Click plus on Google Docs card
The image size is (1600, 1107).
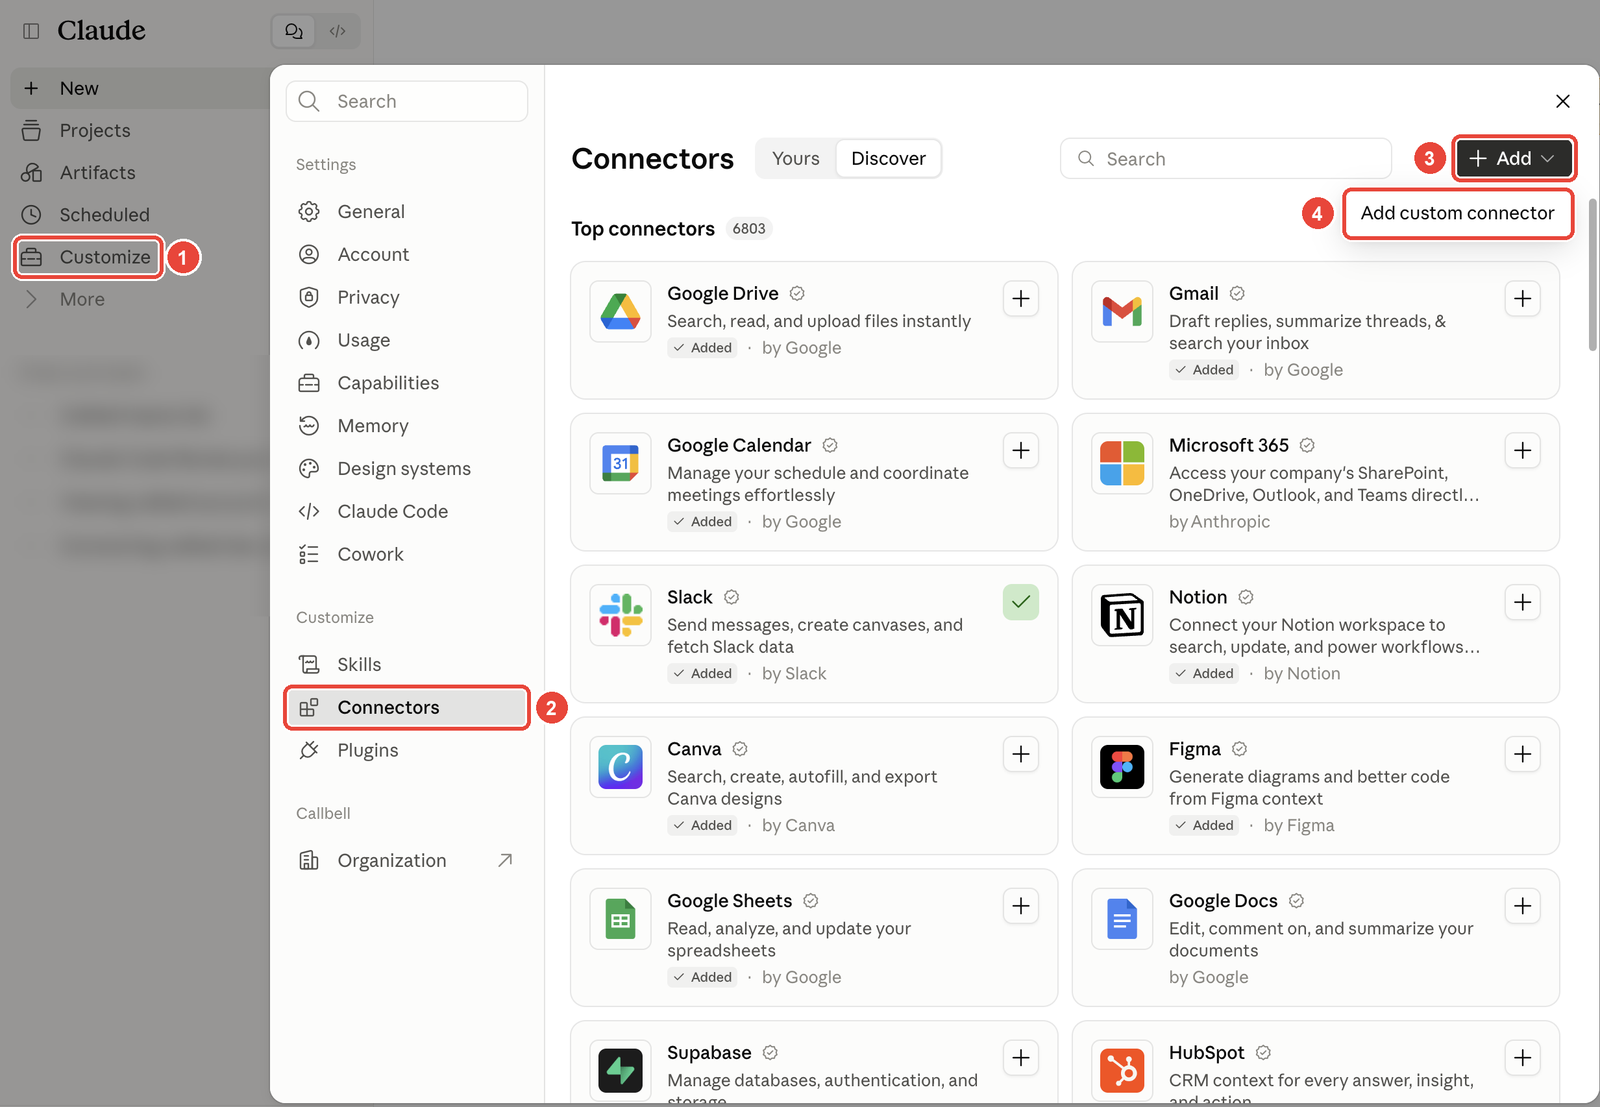click(1523, 906)
